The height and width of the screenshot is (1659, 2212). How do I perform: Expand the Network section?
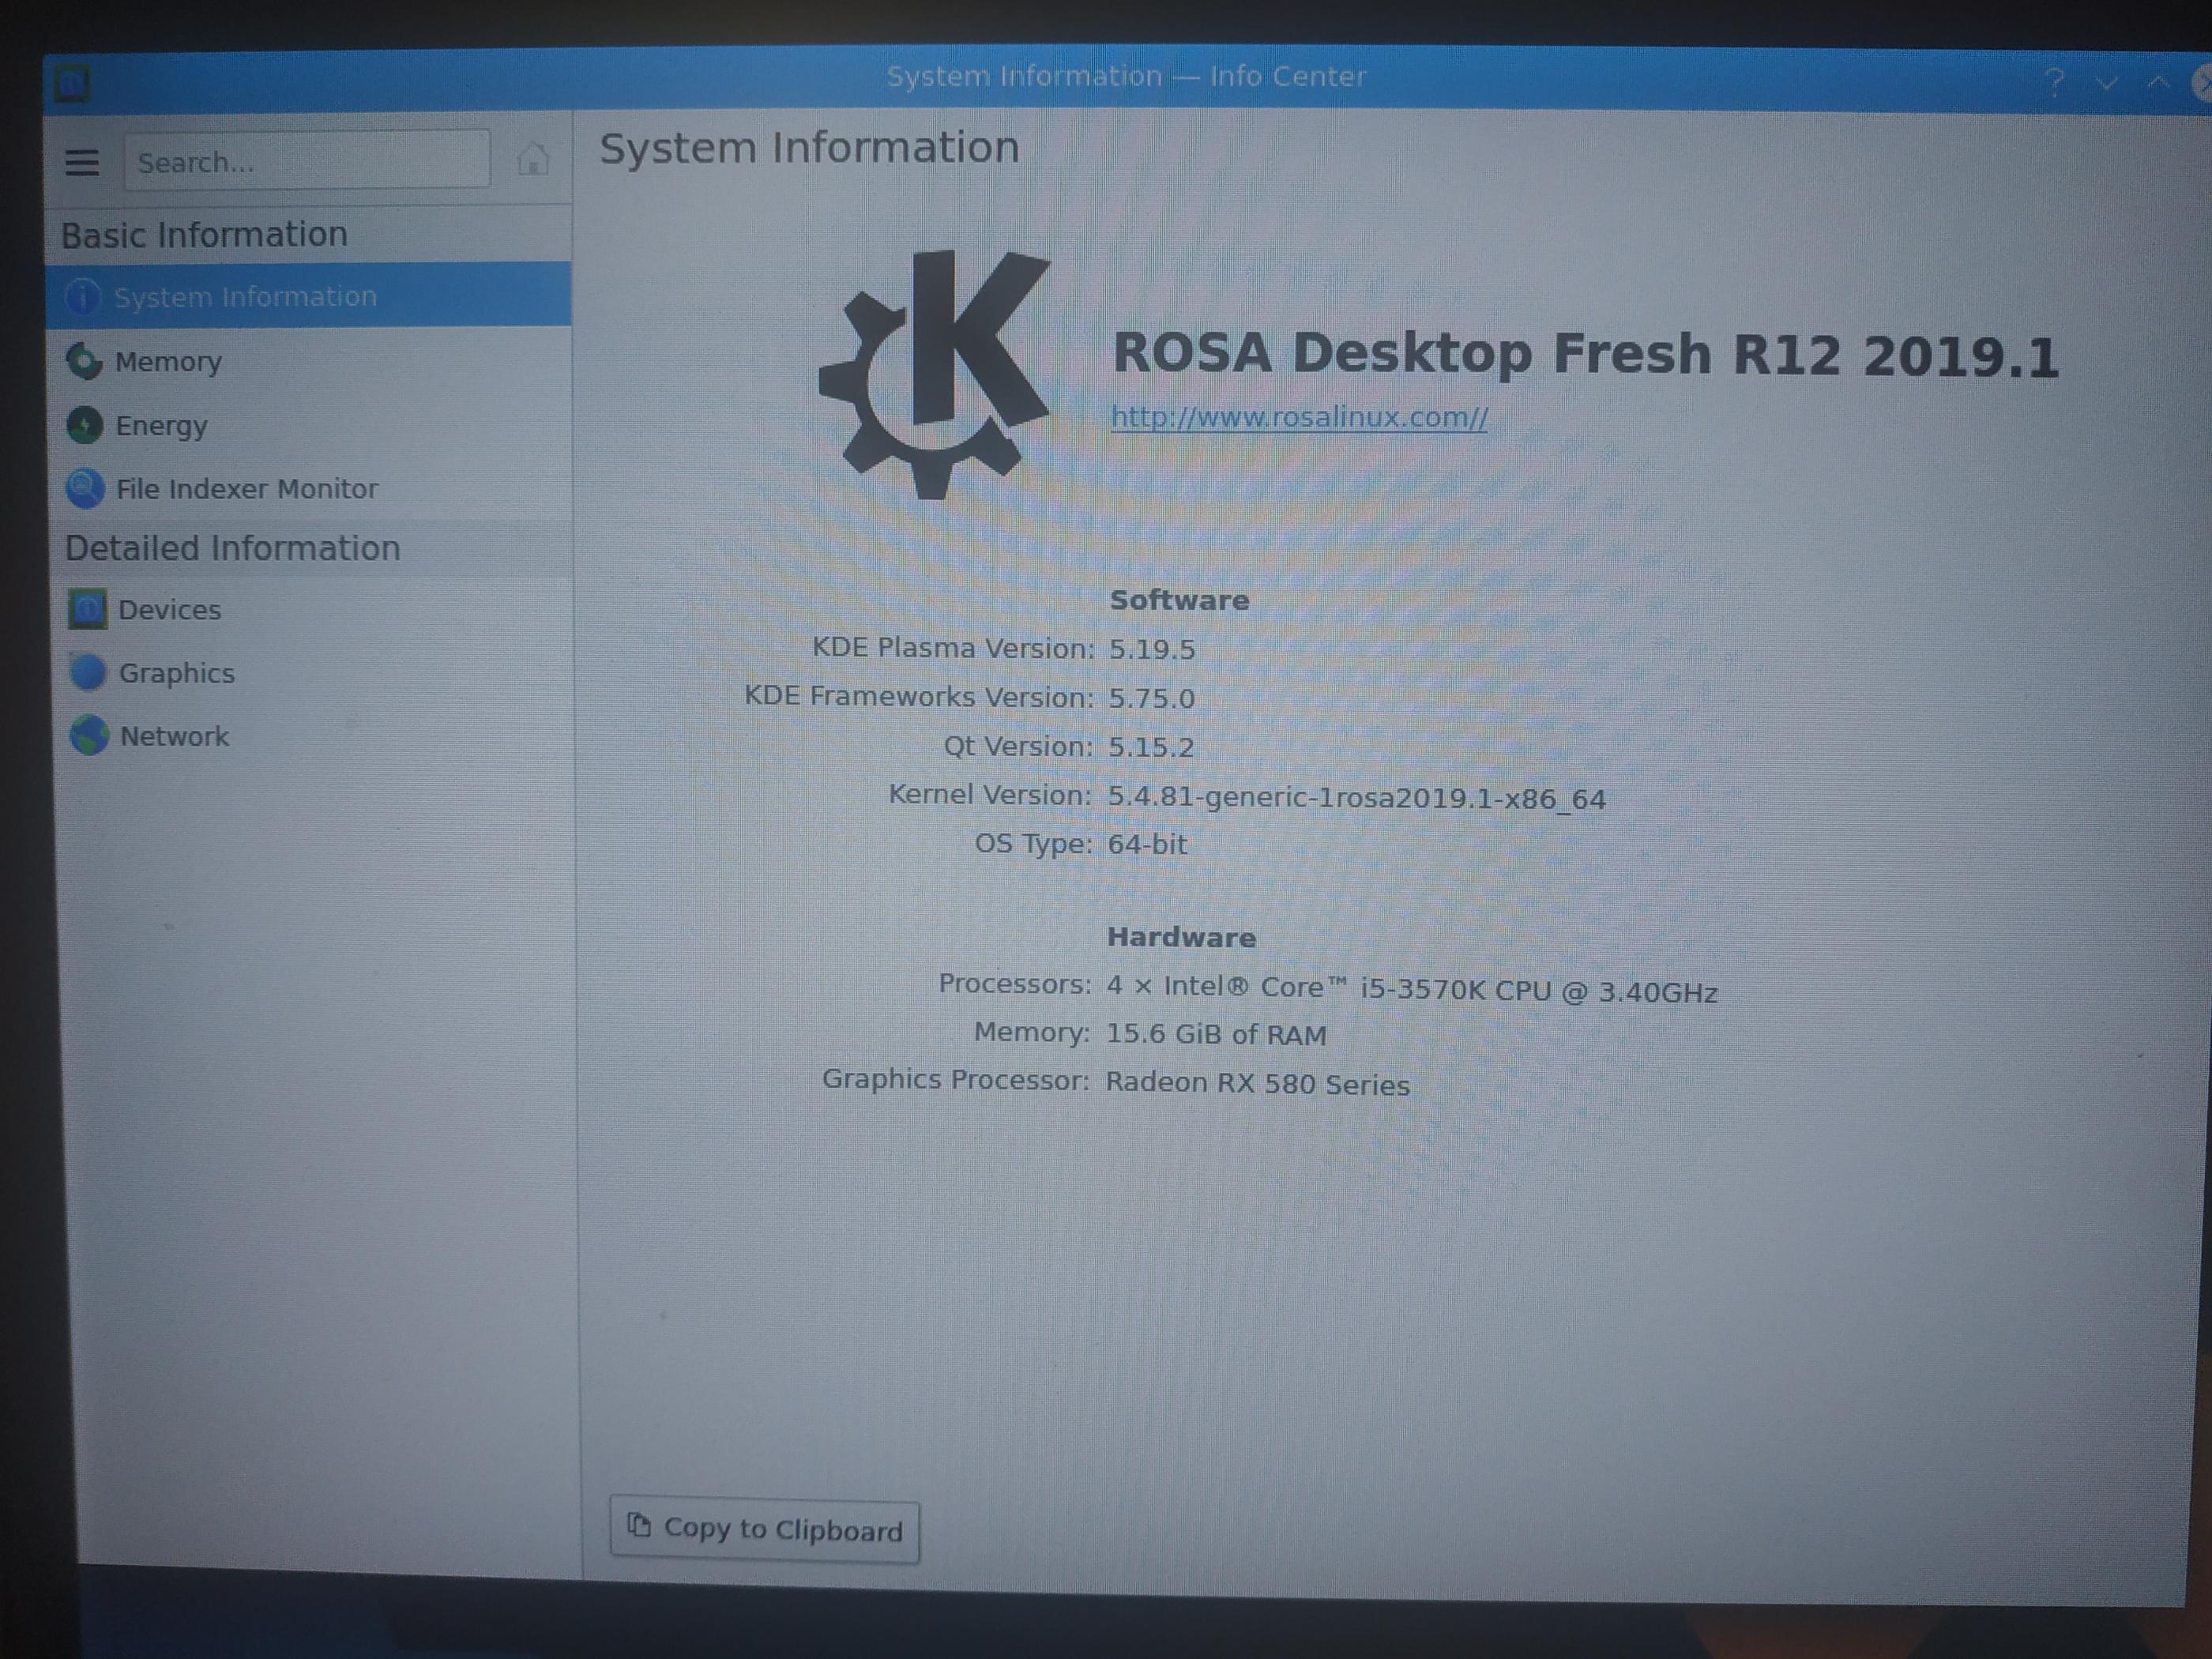pos(174,737)
